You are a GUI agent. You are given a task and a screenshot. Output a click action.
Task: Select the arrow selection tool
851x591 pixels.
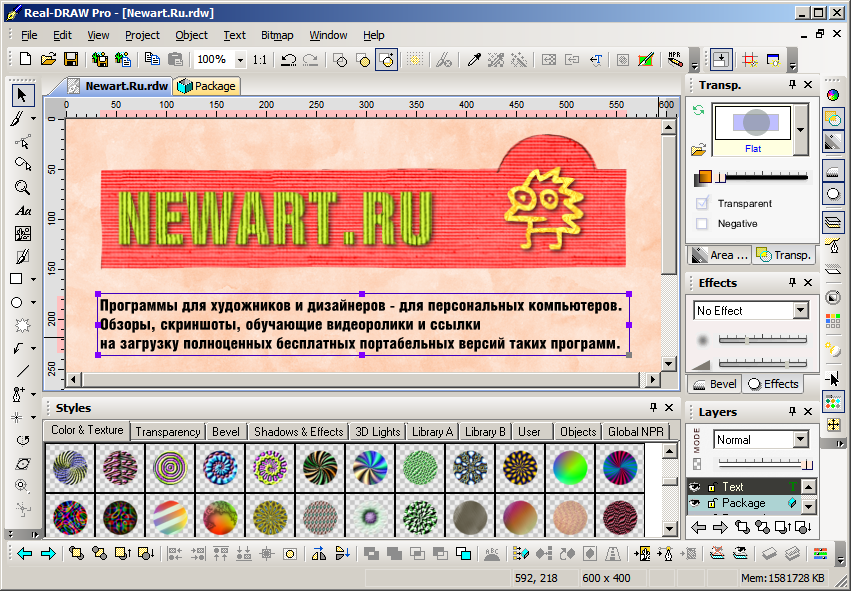coord(22,95)
